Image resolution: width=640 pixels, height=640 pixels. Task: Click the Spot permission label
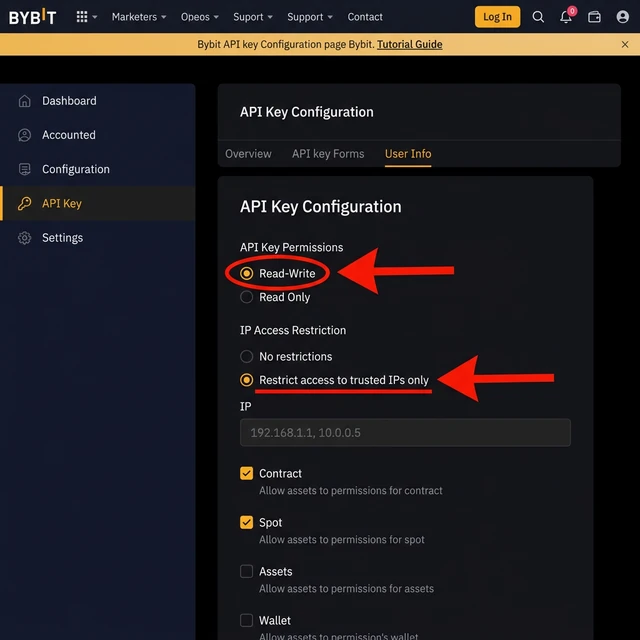click(271, 523)
